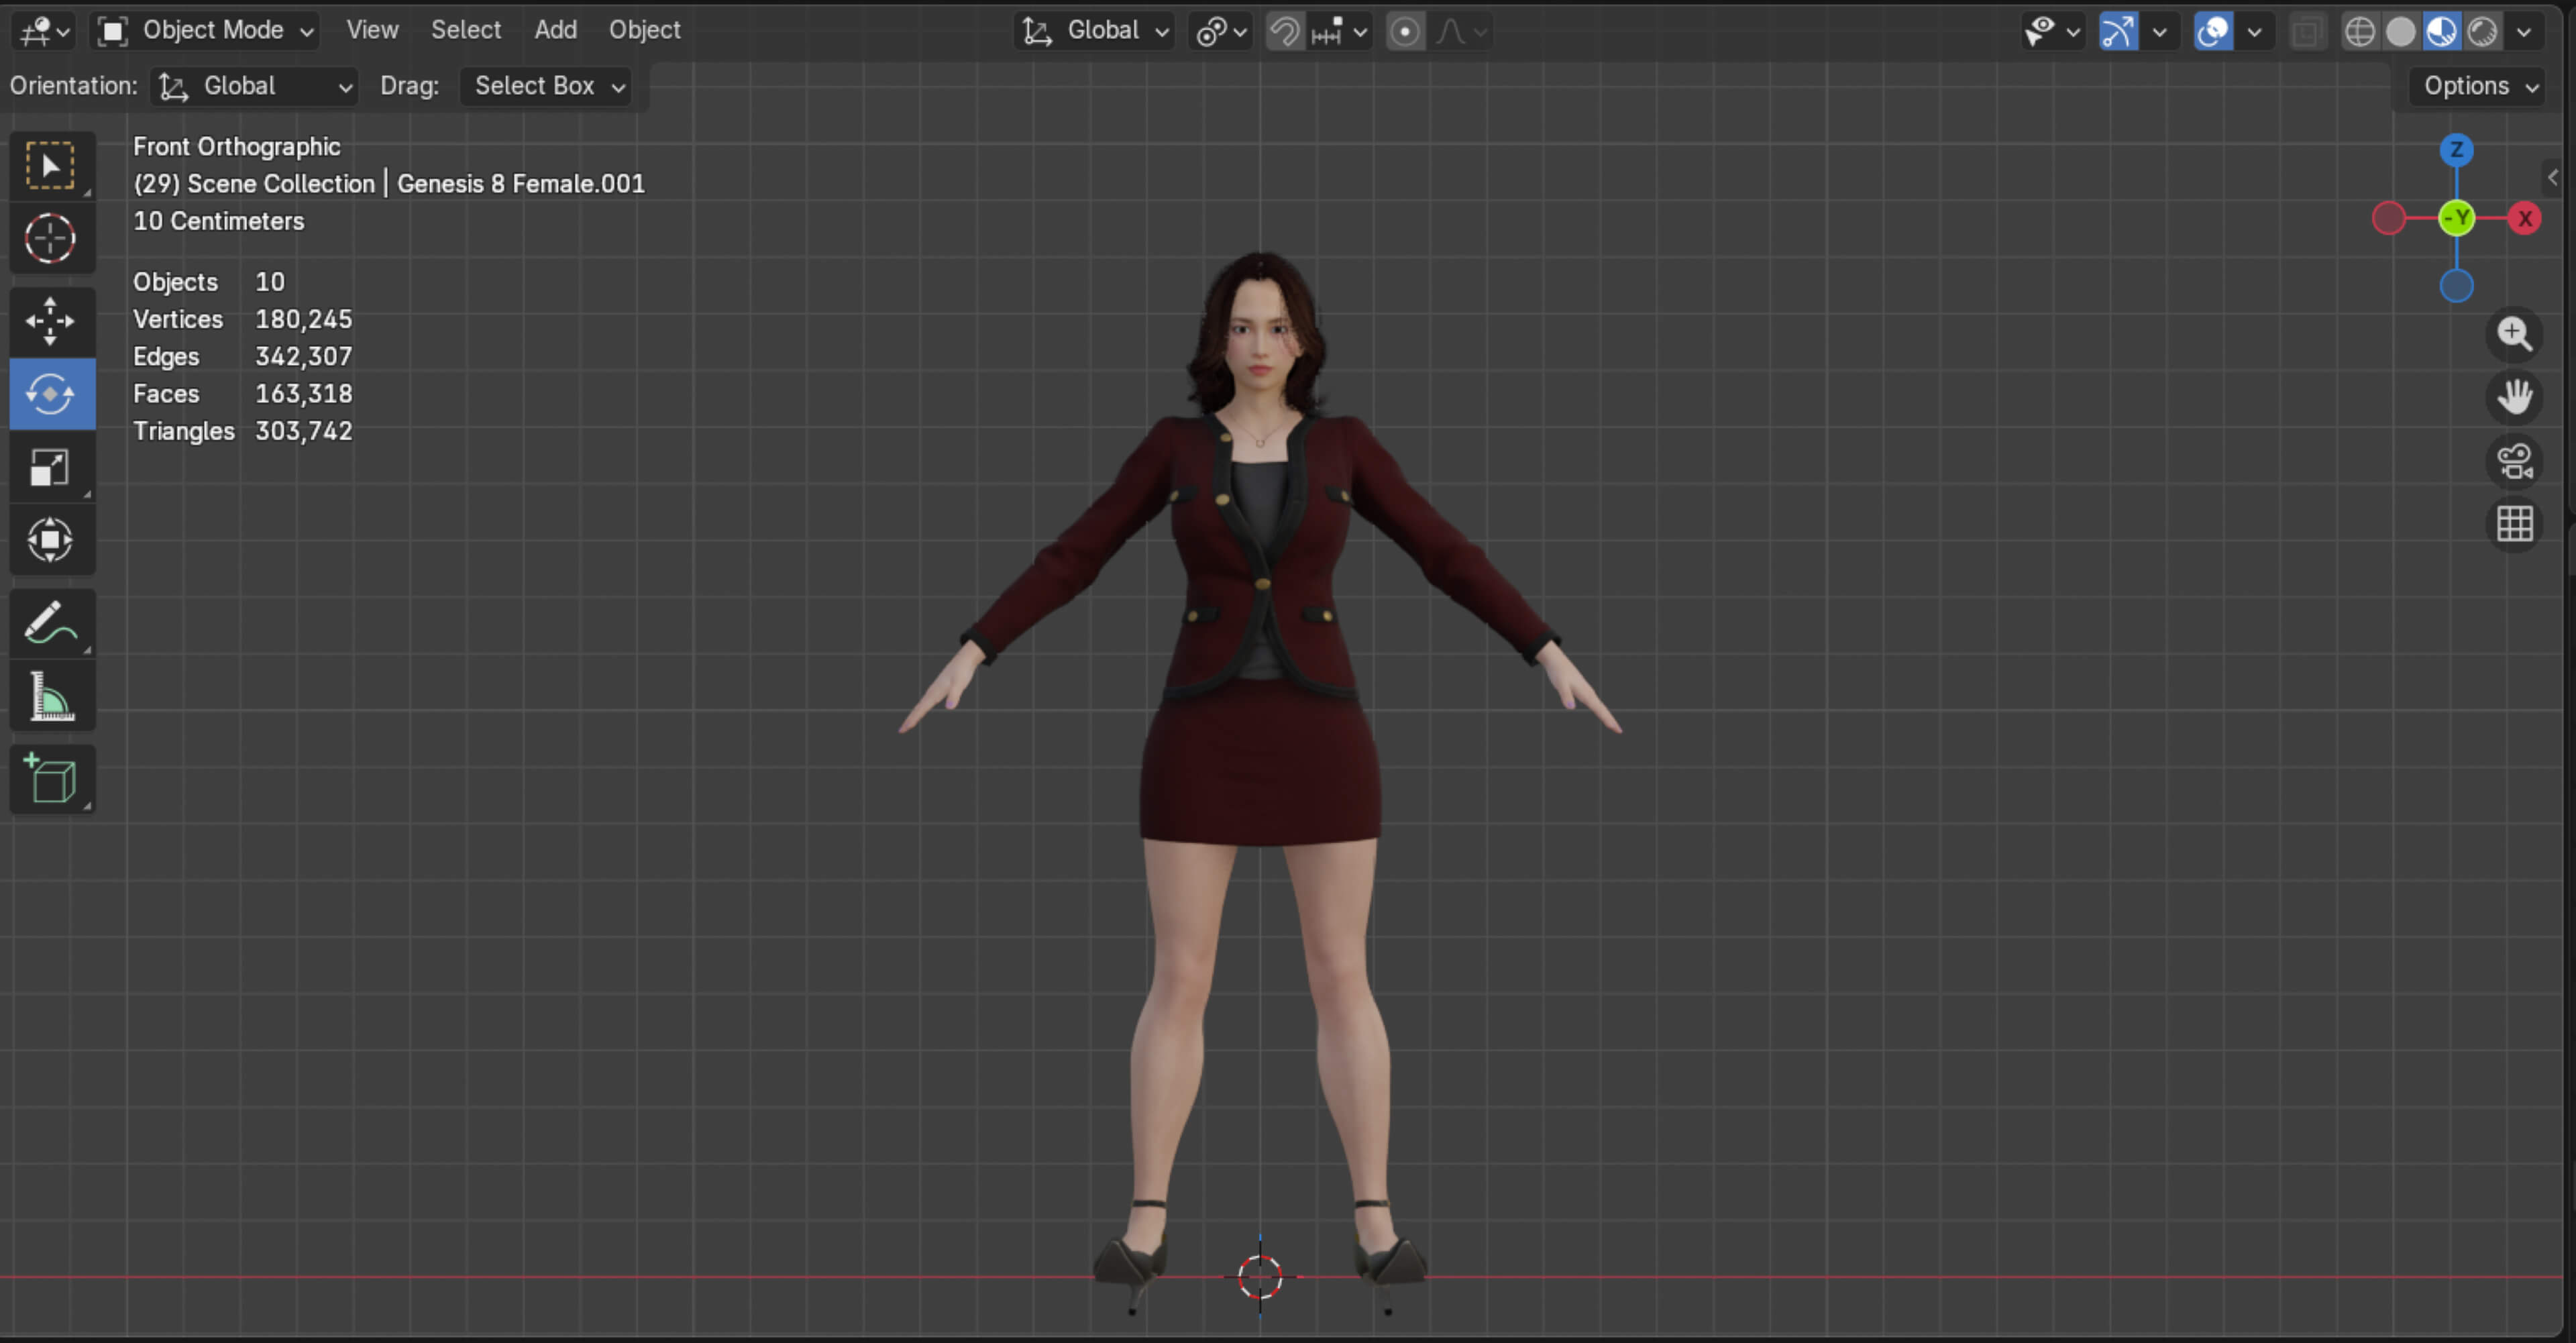The image size is (2576, 1343).
Task: Open Orientation Global dropdown in tool settings
Action: click(254, 86)
